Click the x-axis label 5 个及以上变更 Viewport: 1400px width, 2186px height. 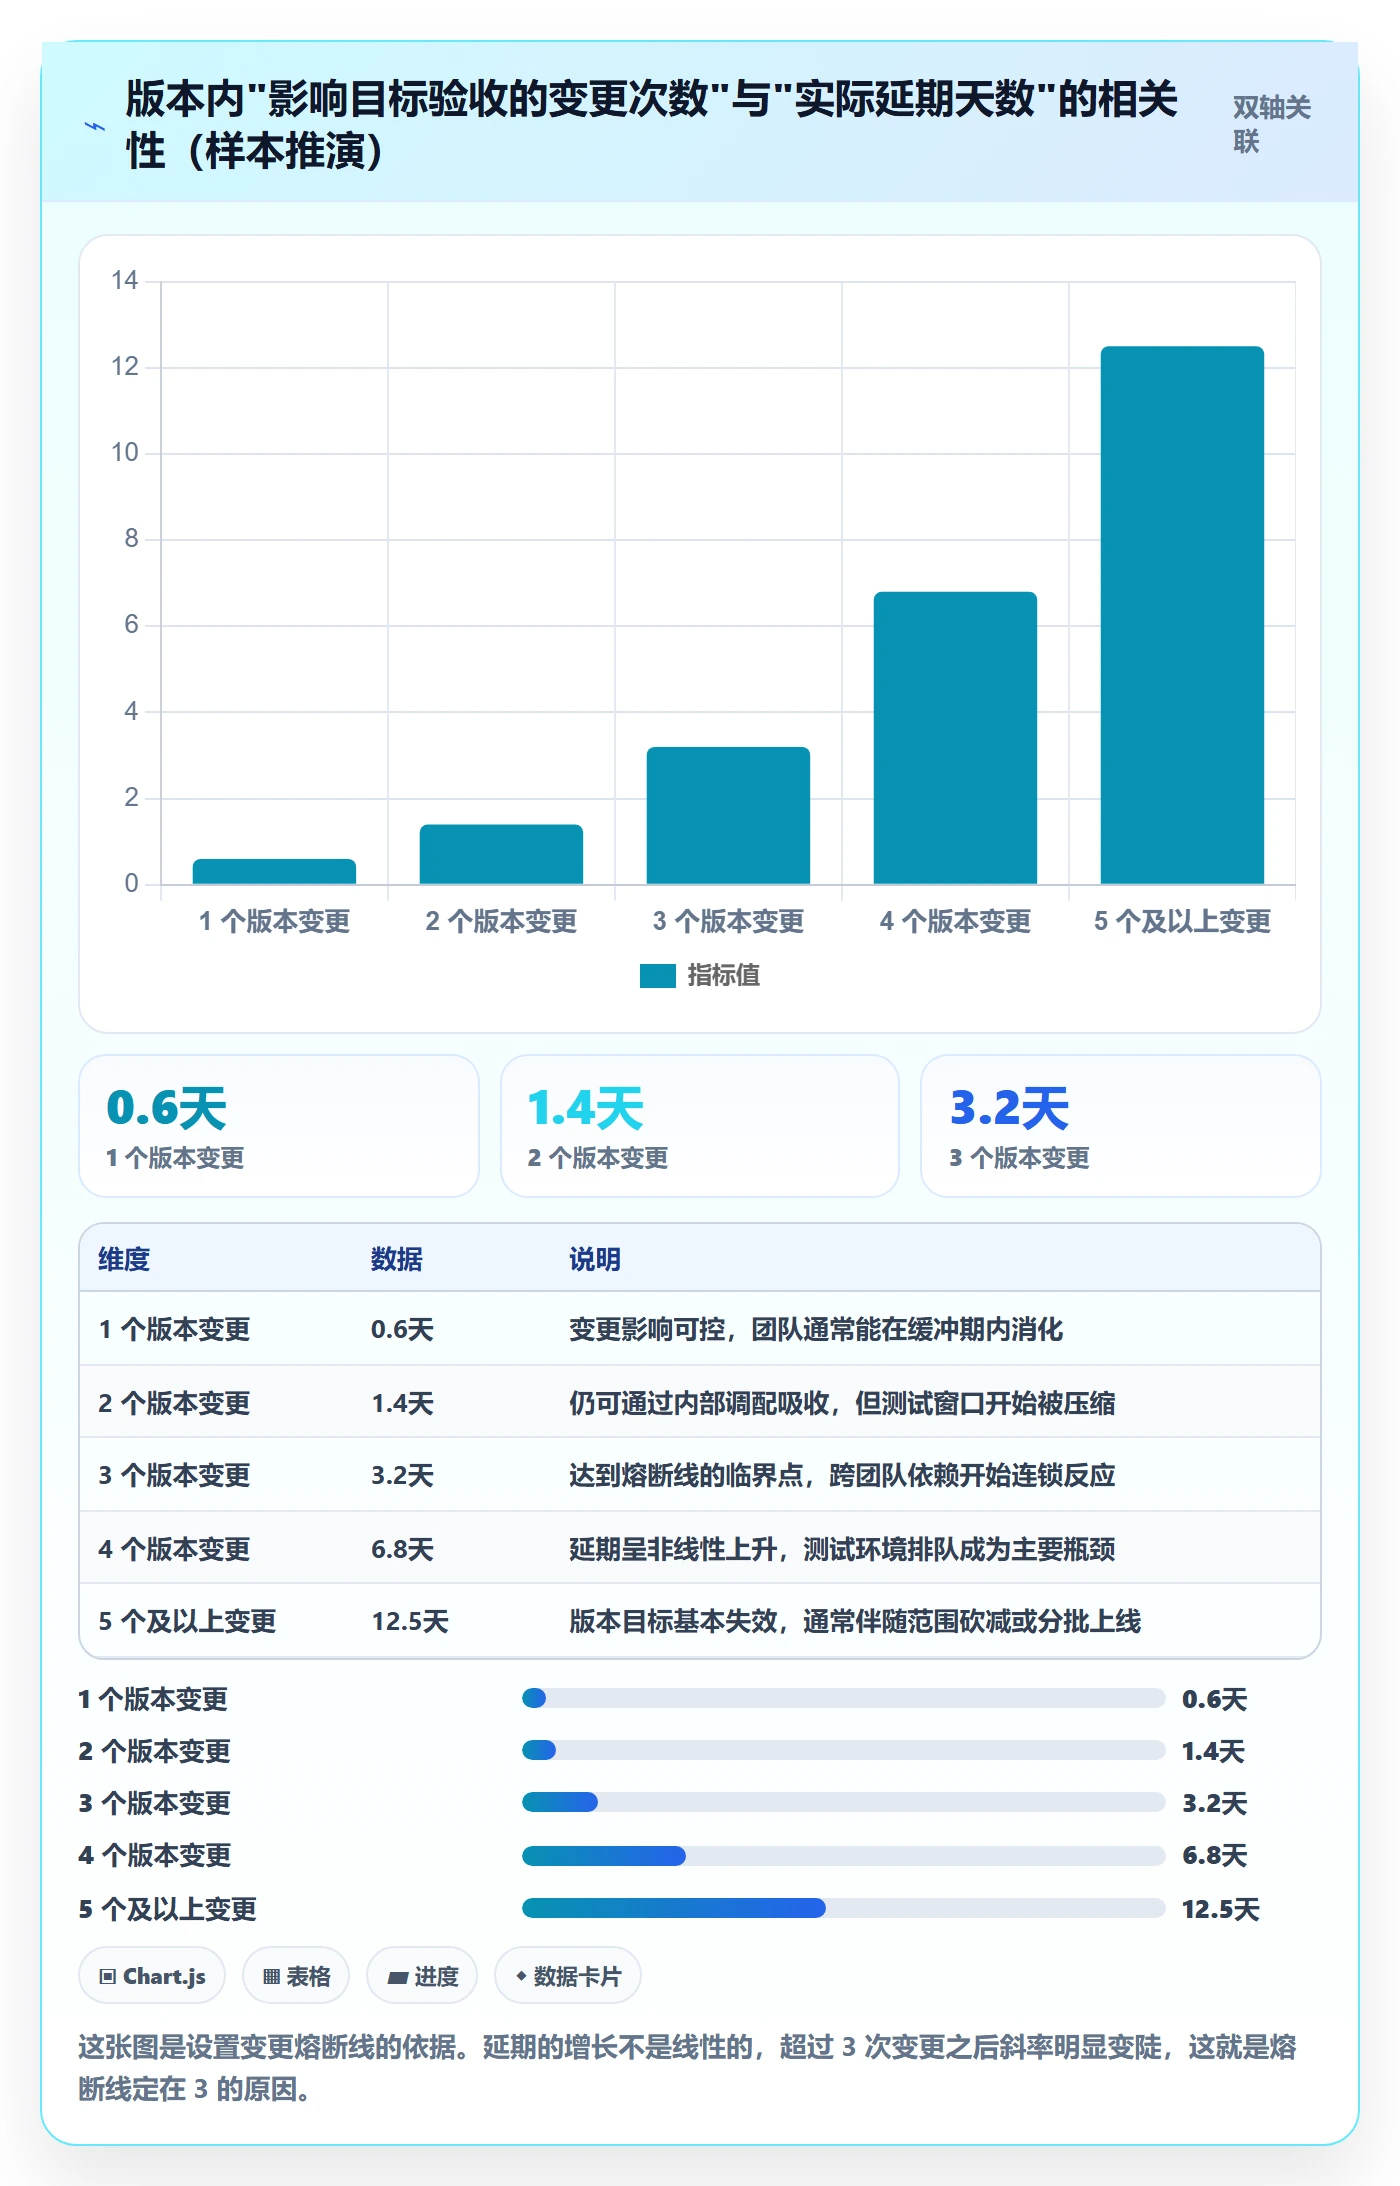[1182, 921]
